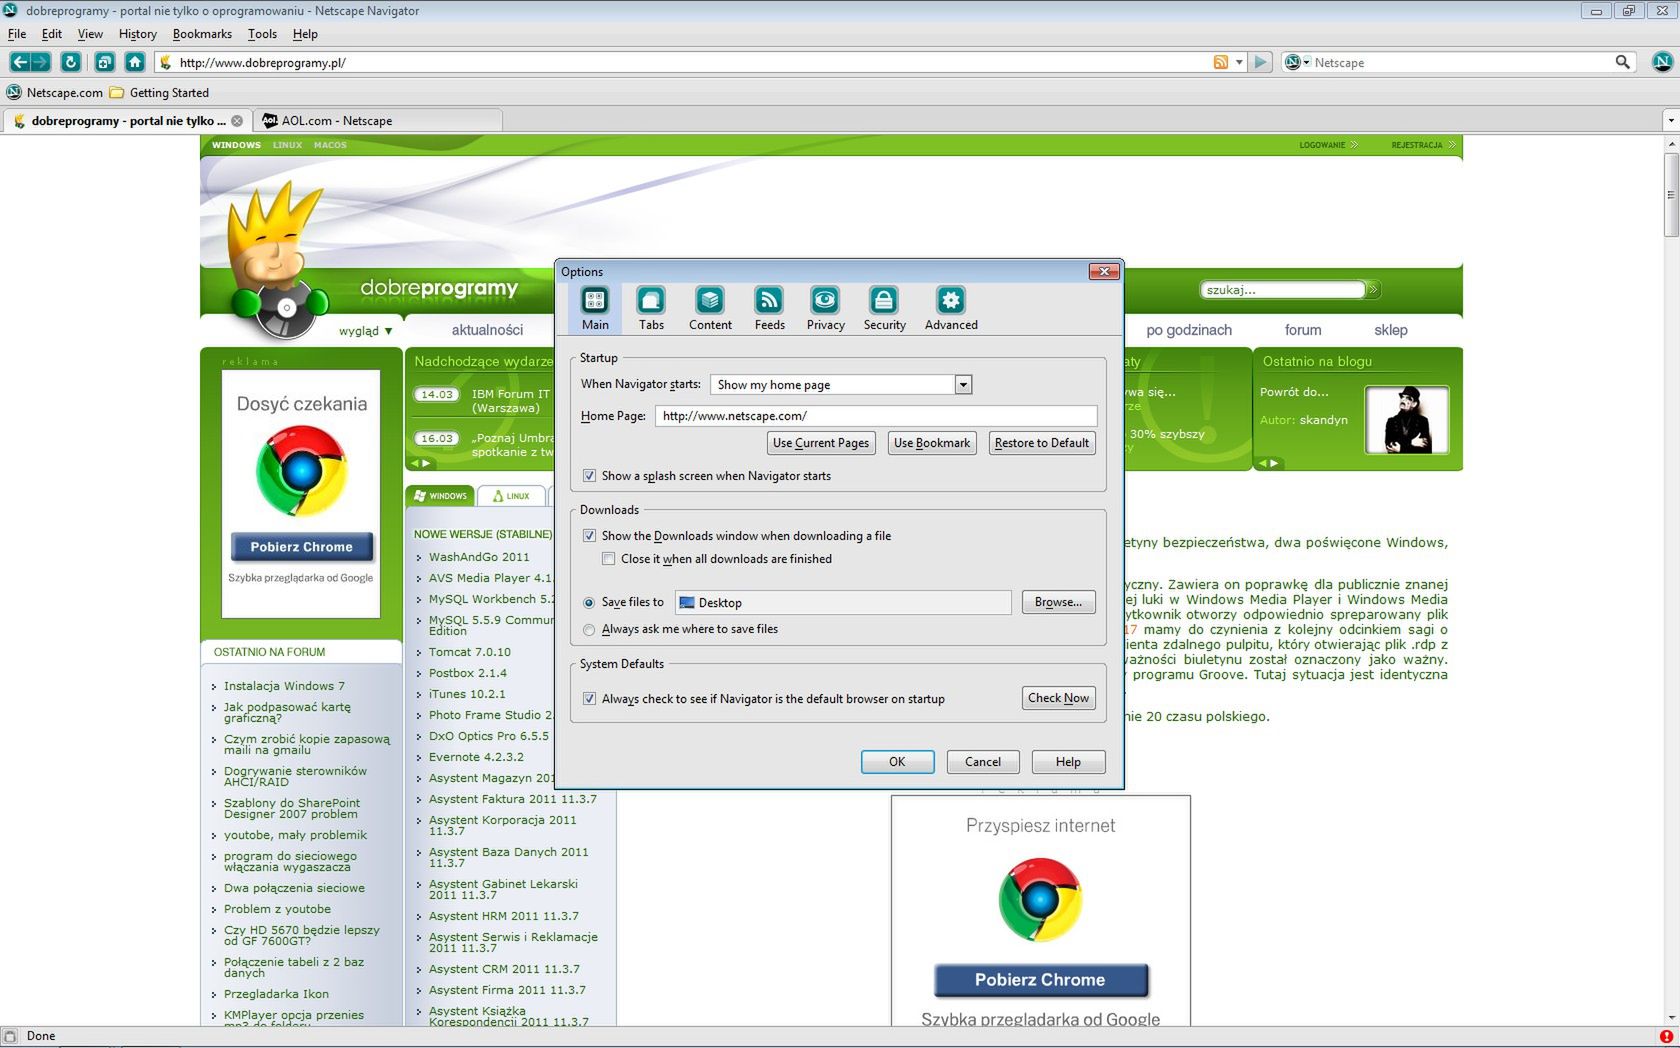Screen dimensions: 1680x1048
Task: Open the Edit menu
Action: [52, 34]
